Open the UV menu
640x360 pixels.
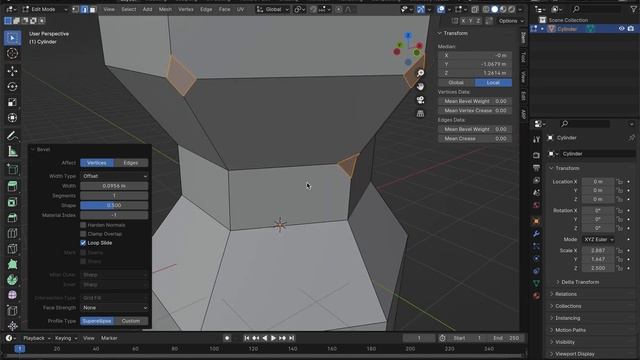coord(240,9)
